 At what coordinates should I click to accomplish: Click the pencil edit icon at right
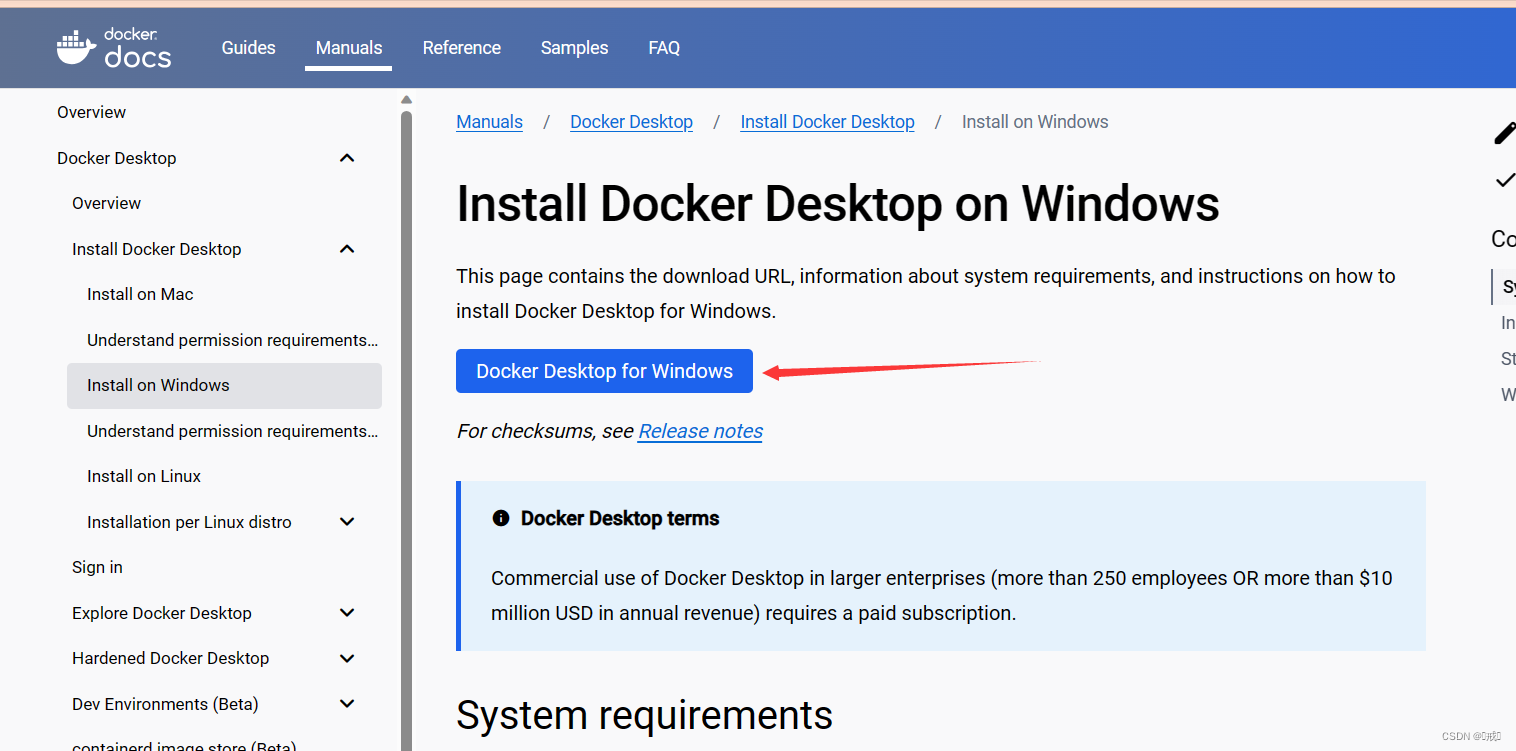[x=1505, y=133]
